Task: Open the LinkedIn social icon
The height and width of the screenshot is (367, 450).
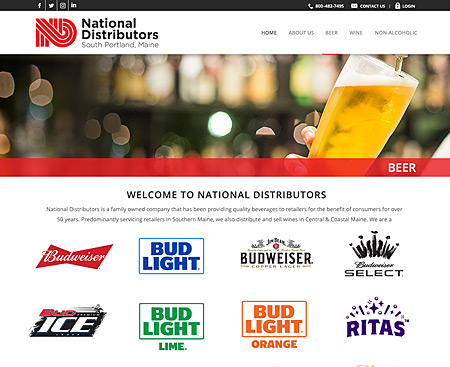Action: point(74,5)
